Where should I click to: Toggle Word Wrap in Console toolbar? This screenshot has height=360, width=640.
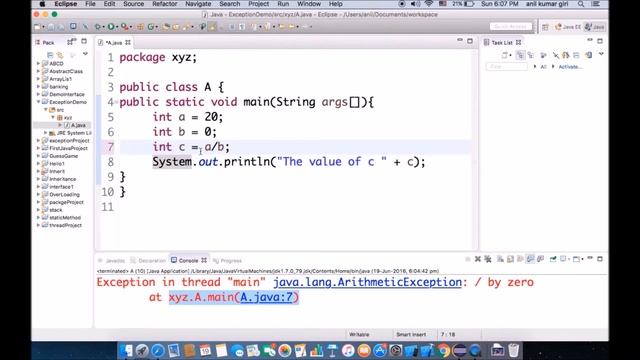(520, 259)
